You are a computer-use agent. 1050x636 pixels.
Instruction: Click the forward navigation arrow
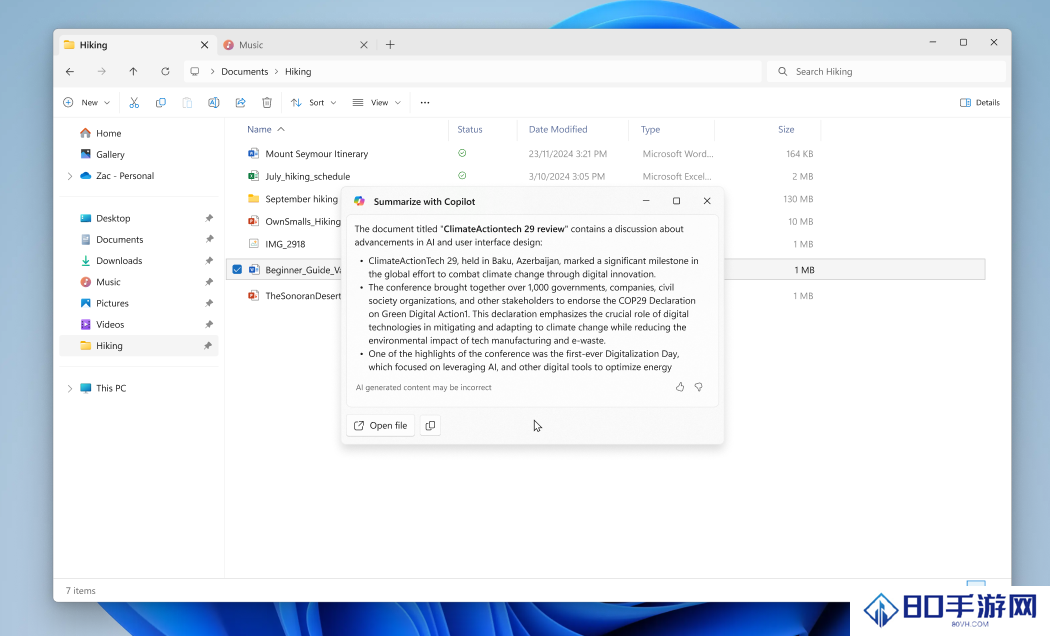click(x=102, y=72)
